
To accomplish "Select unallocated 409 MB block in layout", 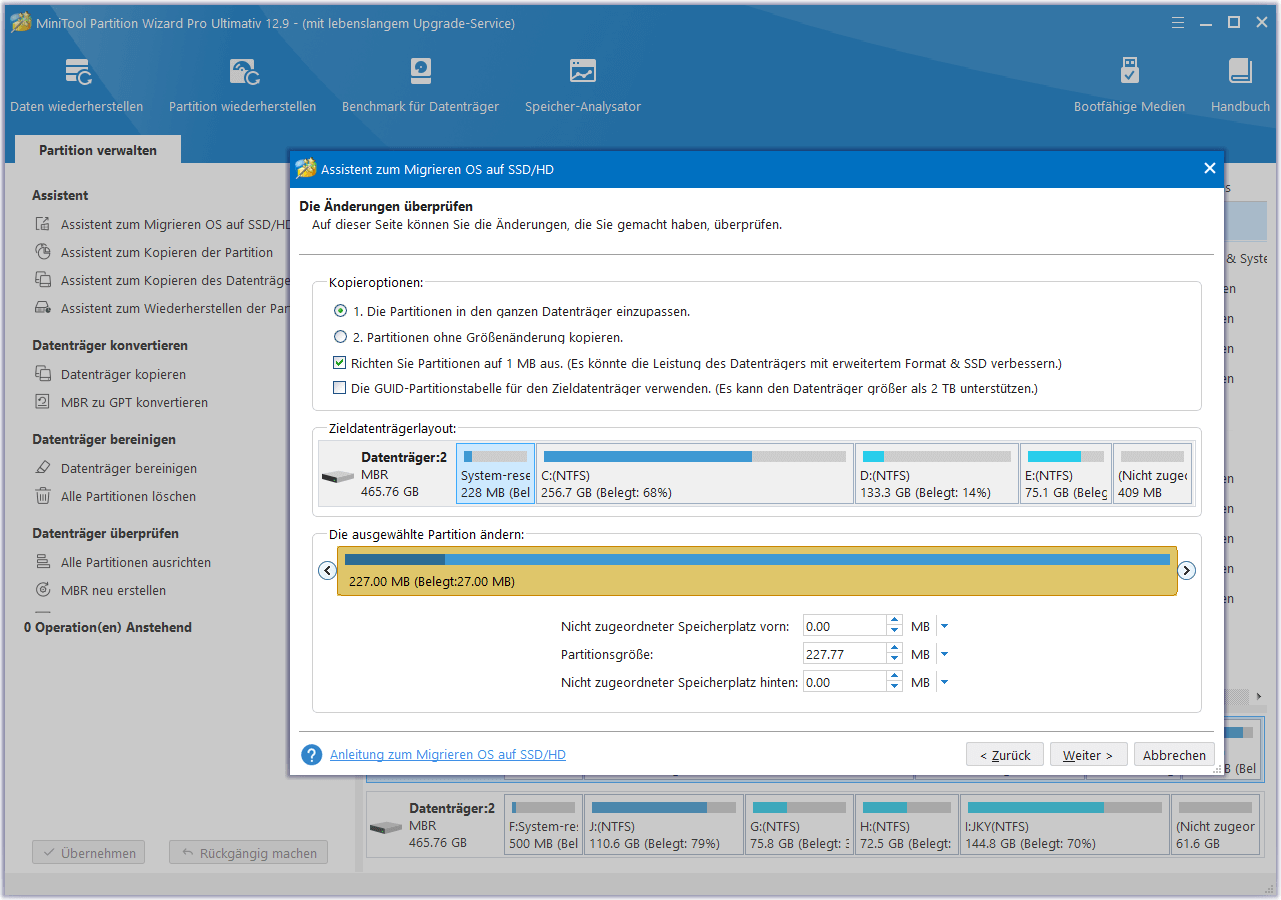I will (1153, 474).
